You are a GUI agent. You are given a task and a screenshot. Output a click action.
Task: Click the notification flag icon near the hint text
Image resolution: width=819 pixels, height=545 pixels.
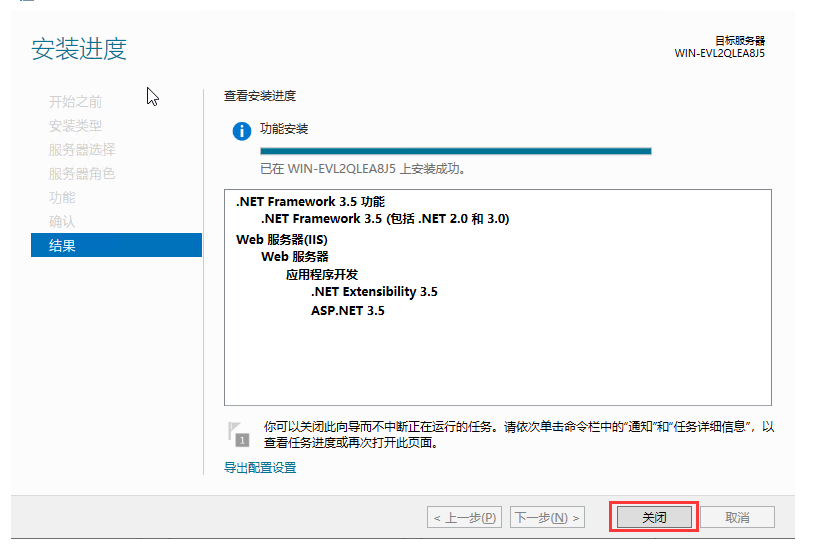point(238,432)
